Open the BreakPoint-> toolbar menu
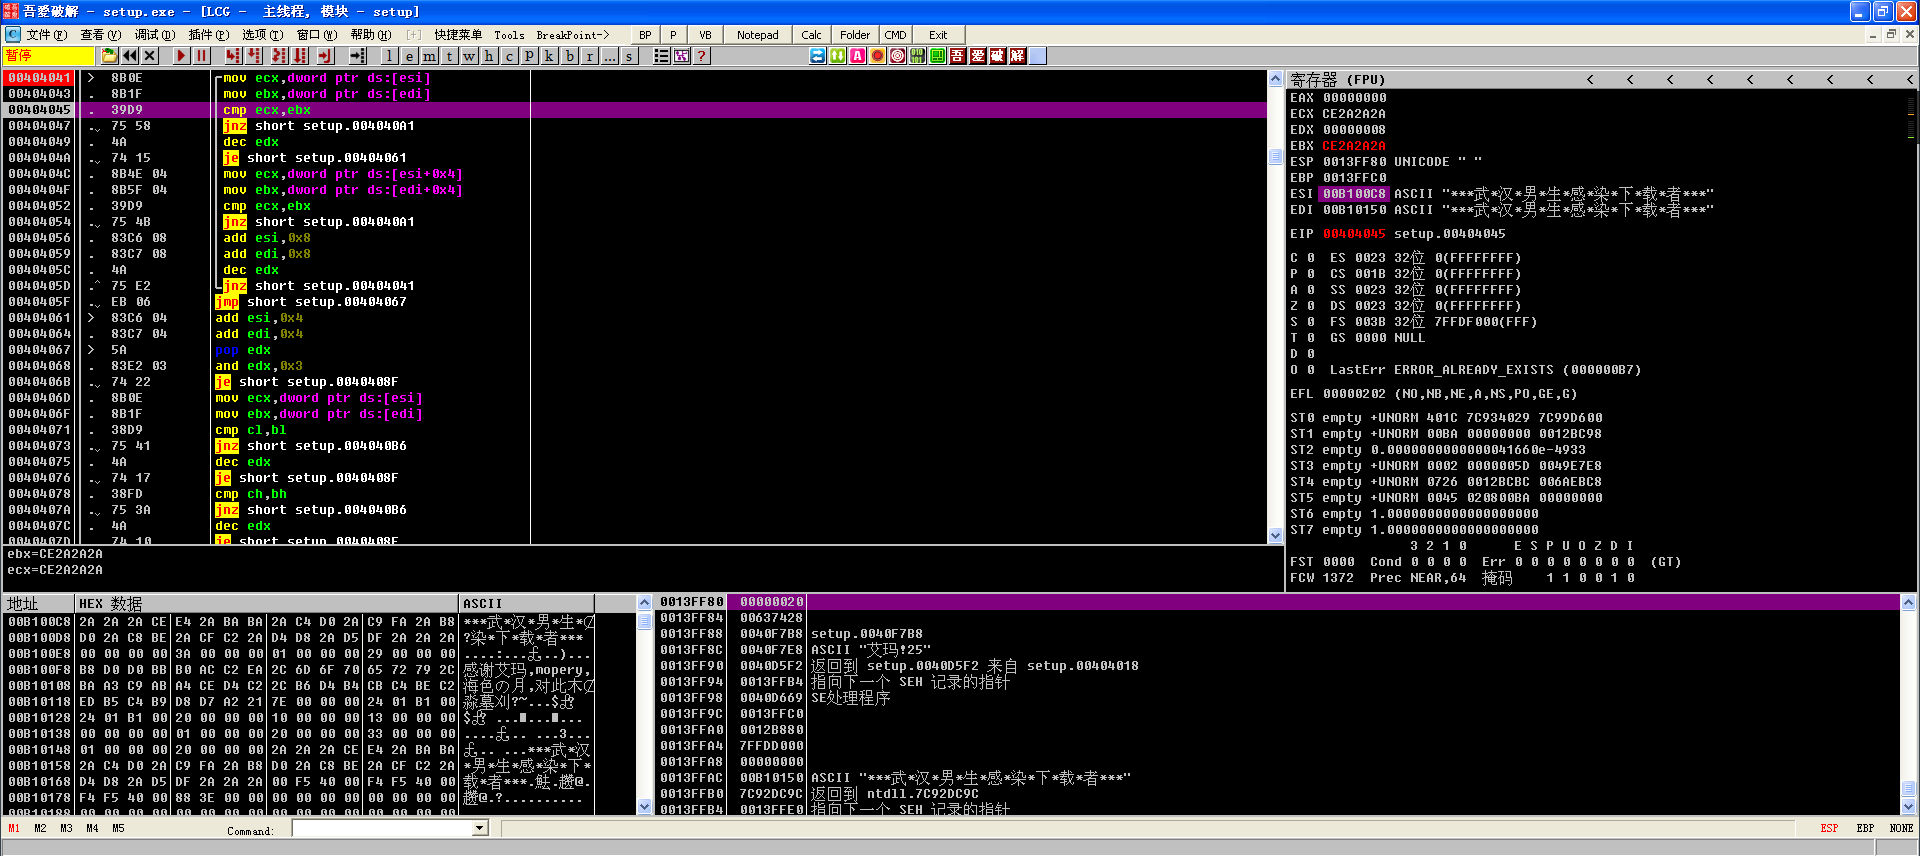1920x856 pixels. [x=572, y=35]
